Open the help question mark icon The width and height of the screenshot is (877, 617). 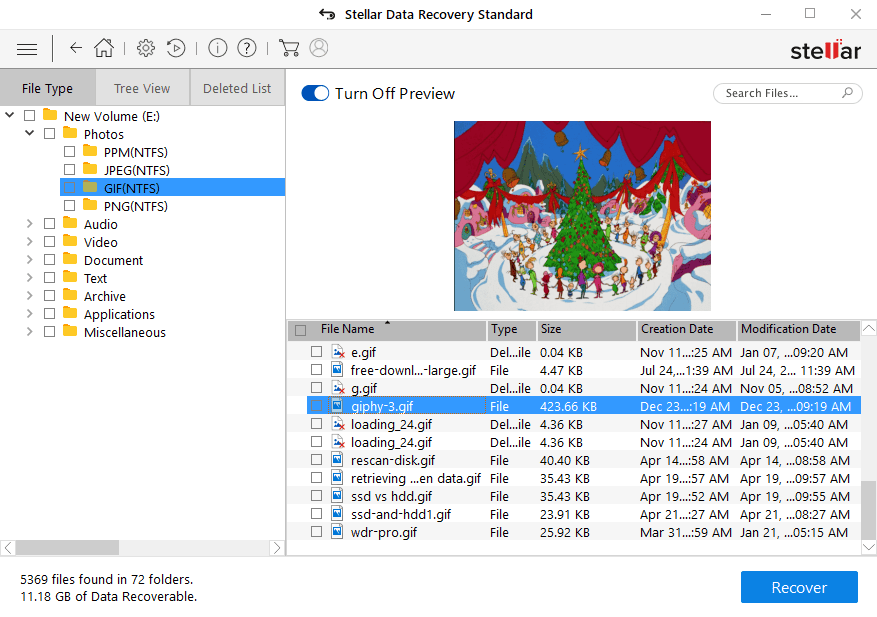pos(247,48)
